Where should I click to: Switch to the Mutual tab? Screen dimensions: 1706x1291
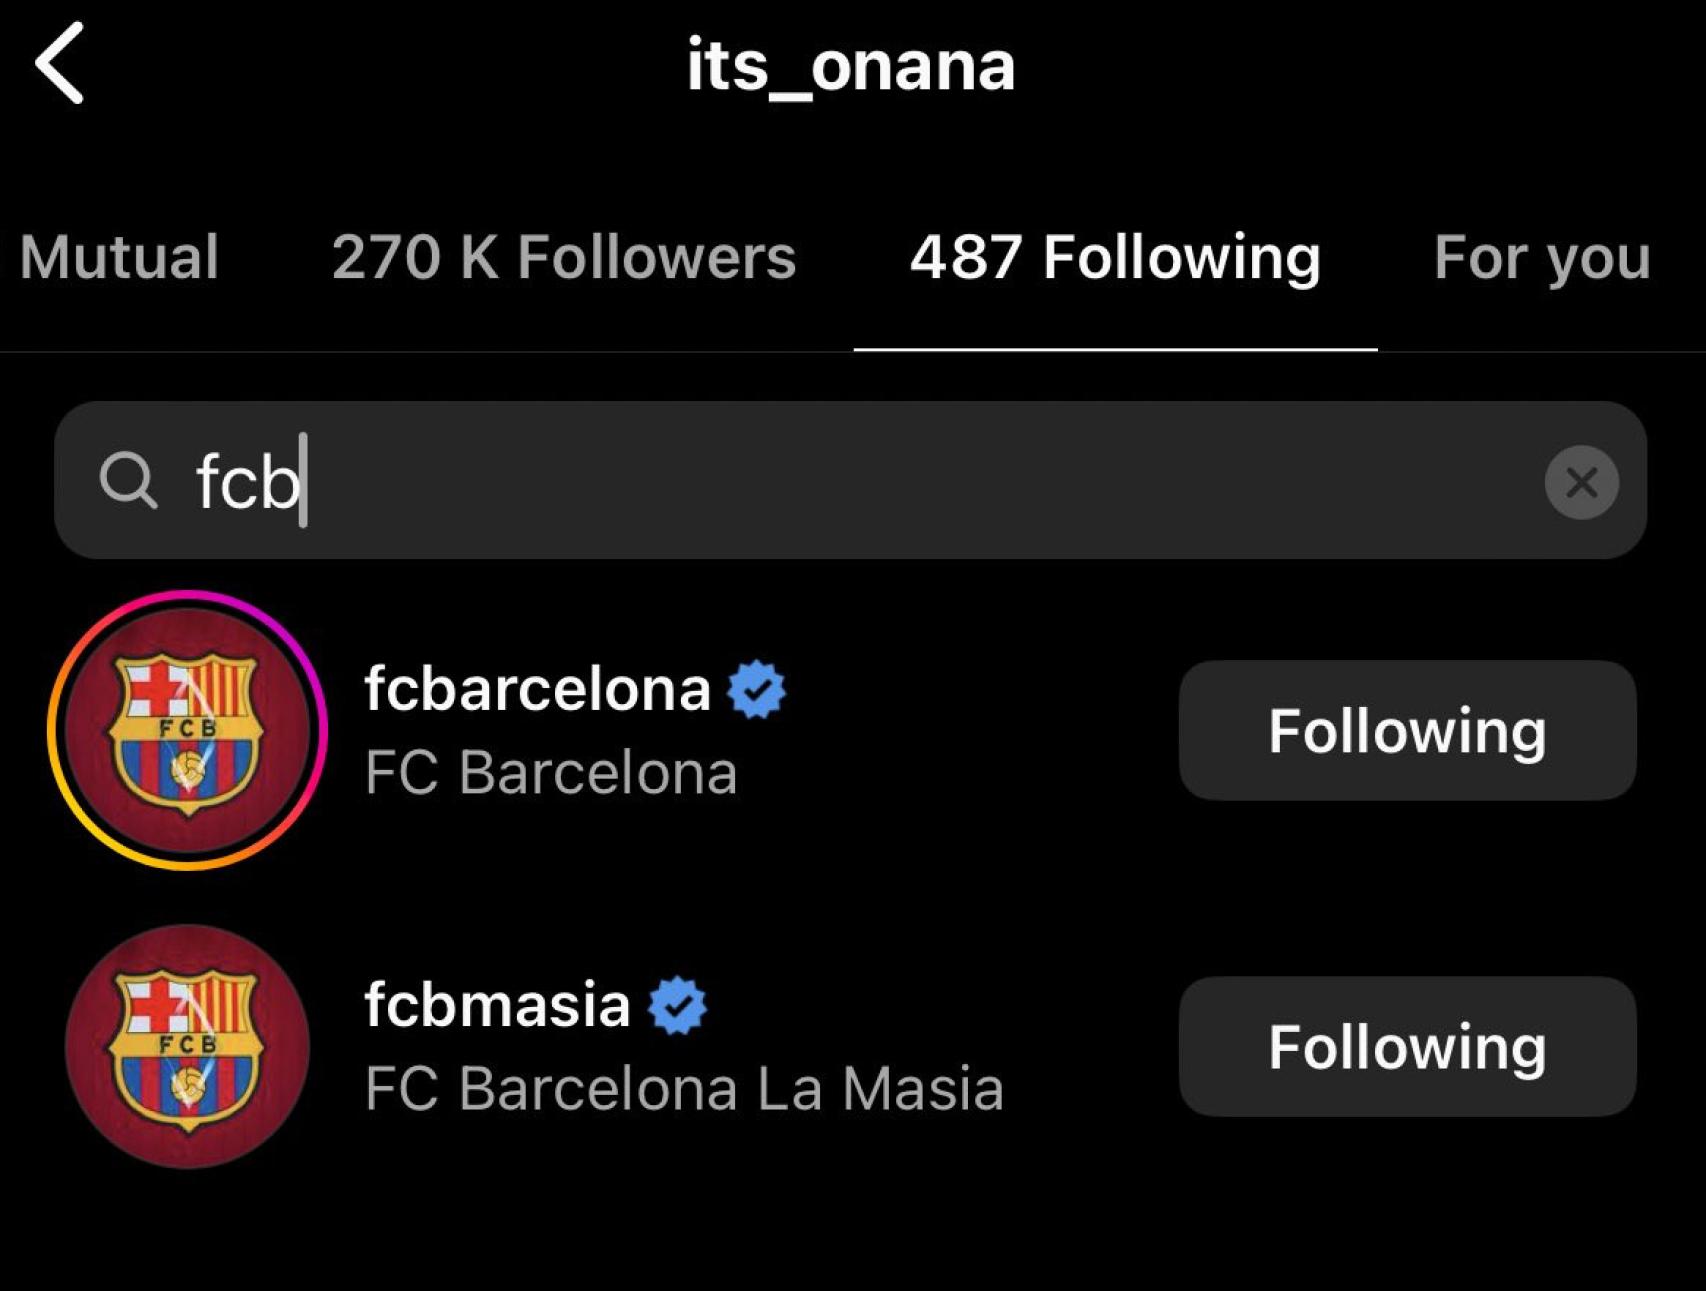tap(120, 258)
